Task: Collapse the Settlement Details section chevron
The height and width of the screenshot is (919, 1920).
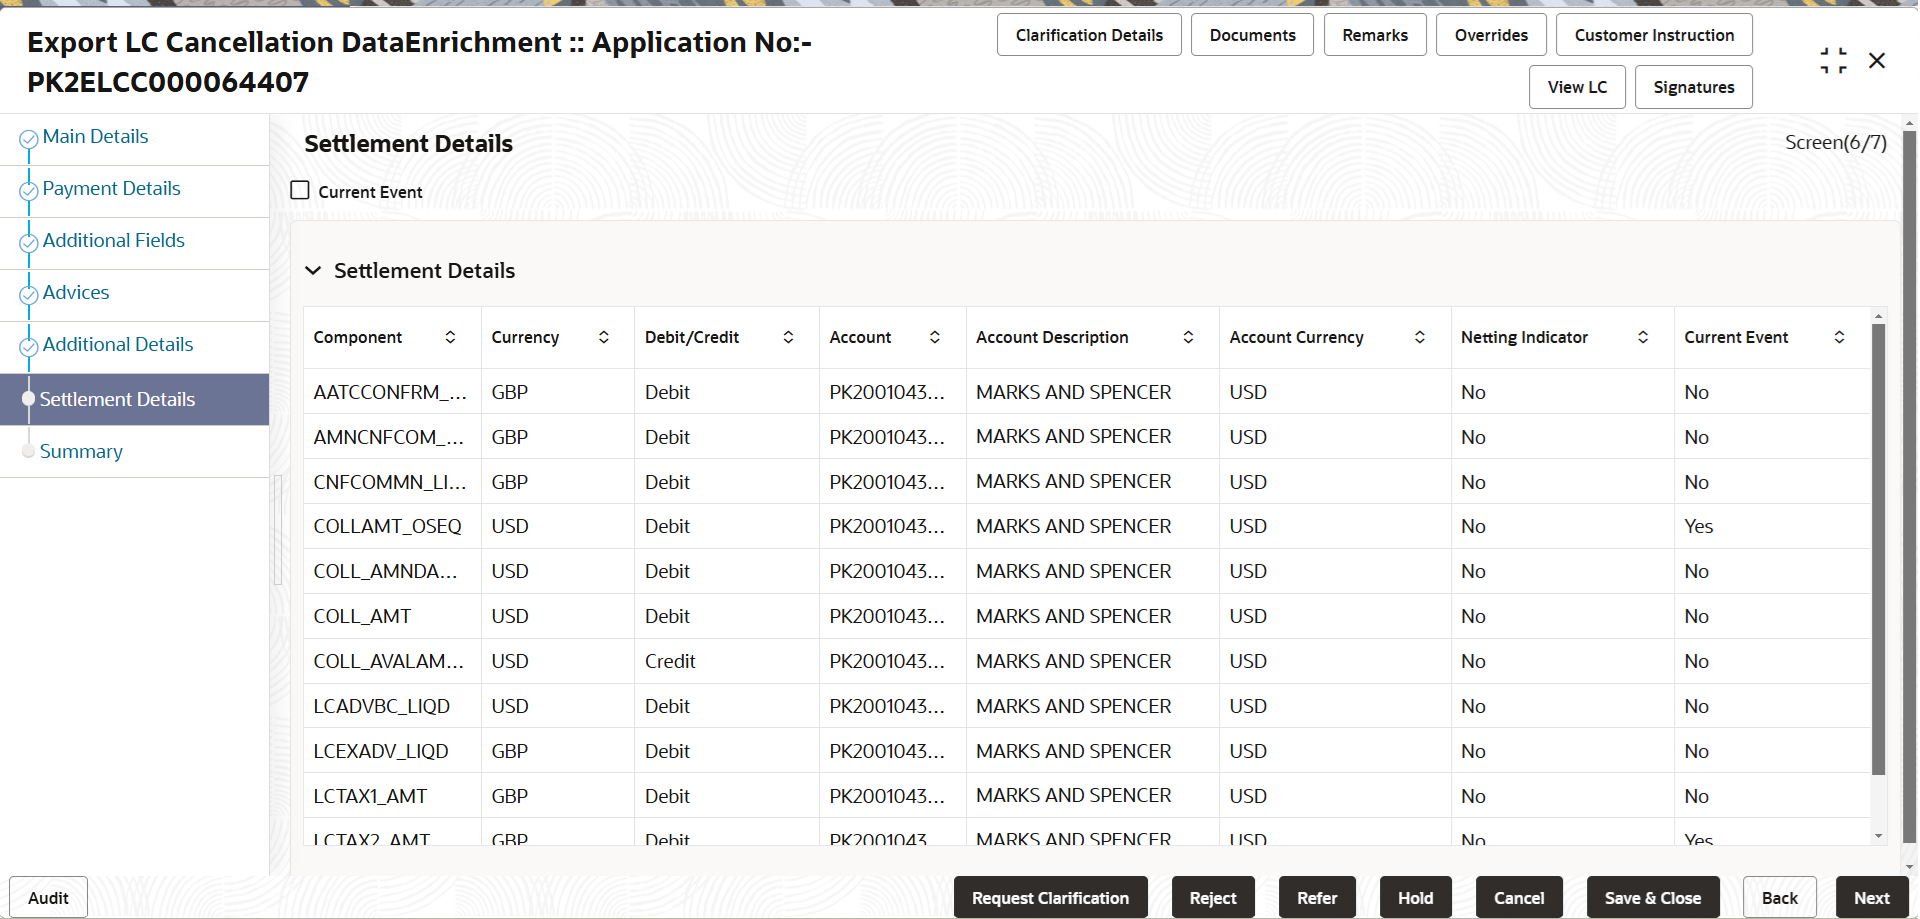Action: pyautogui.click(x=313, y=271)
